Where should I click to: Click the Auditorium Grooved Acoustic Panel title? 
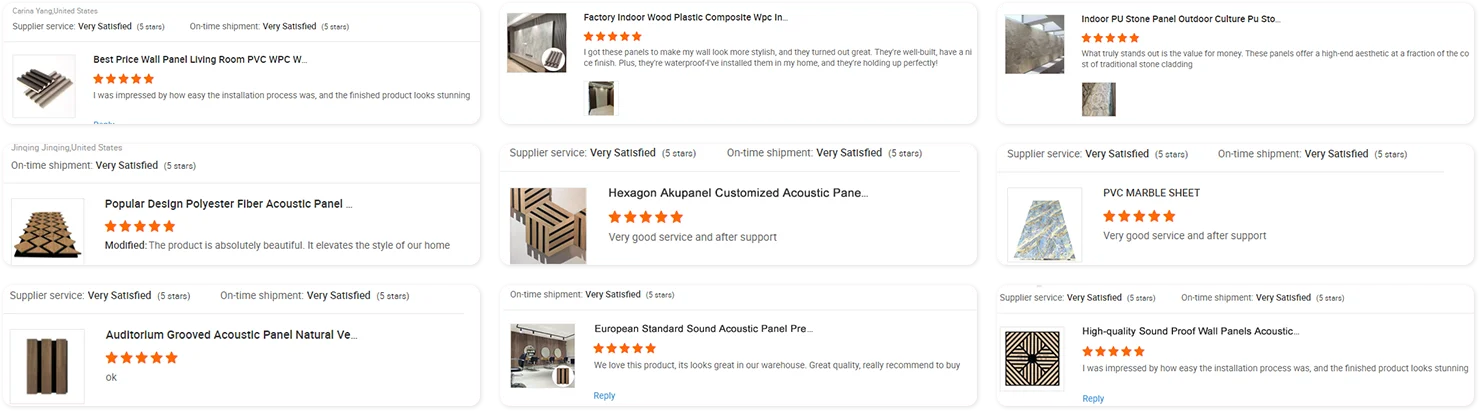231,335
